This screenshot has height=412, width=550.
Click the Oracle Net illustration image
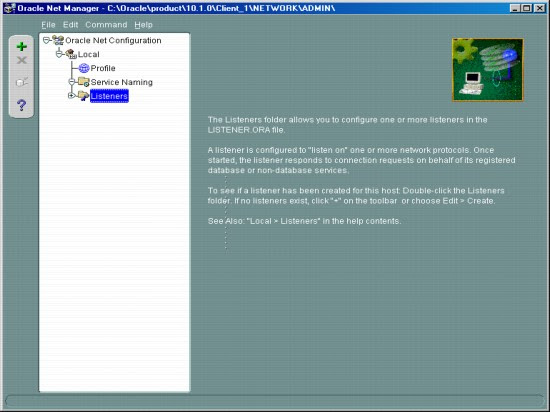pos(488,70)
